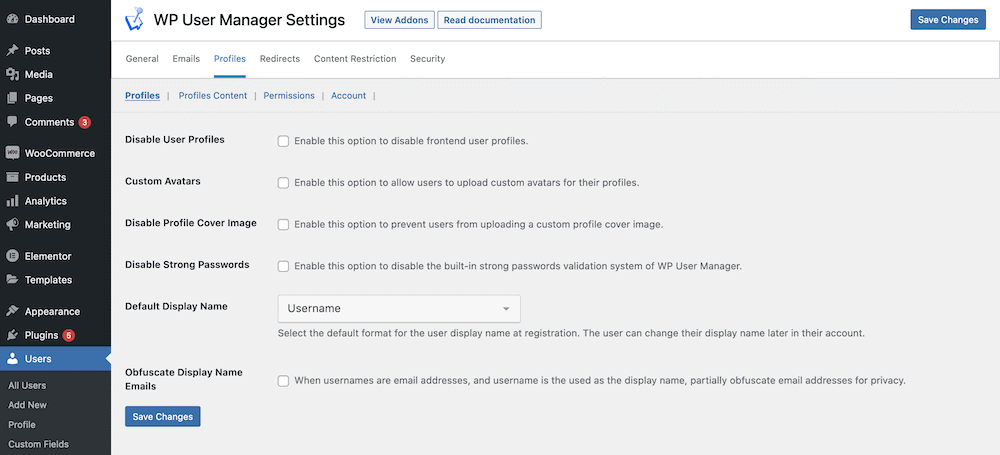This screenshot has height=455, width=1000.
Task: Click the Elementor circle icon
Action: point(12,256)
